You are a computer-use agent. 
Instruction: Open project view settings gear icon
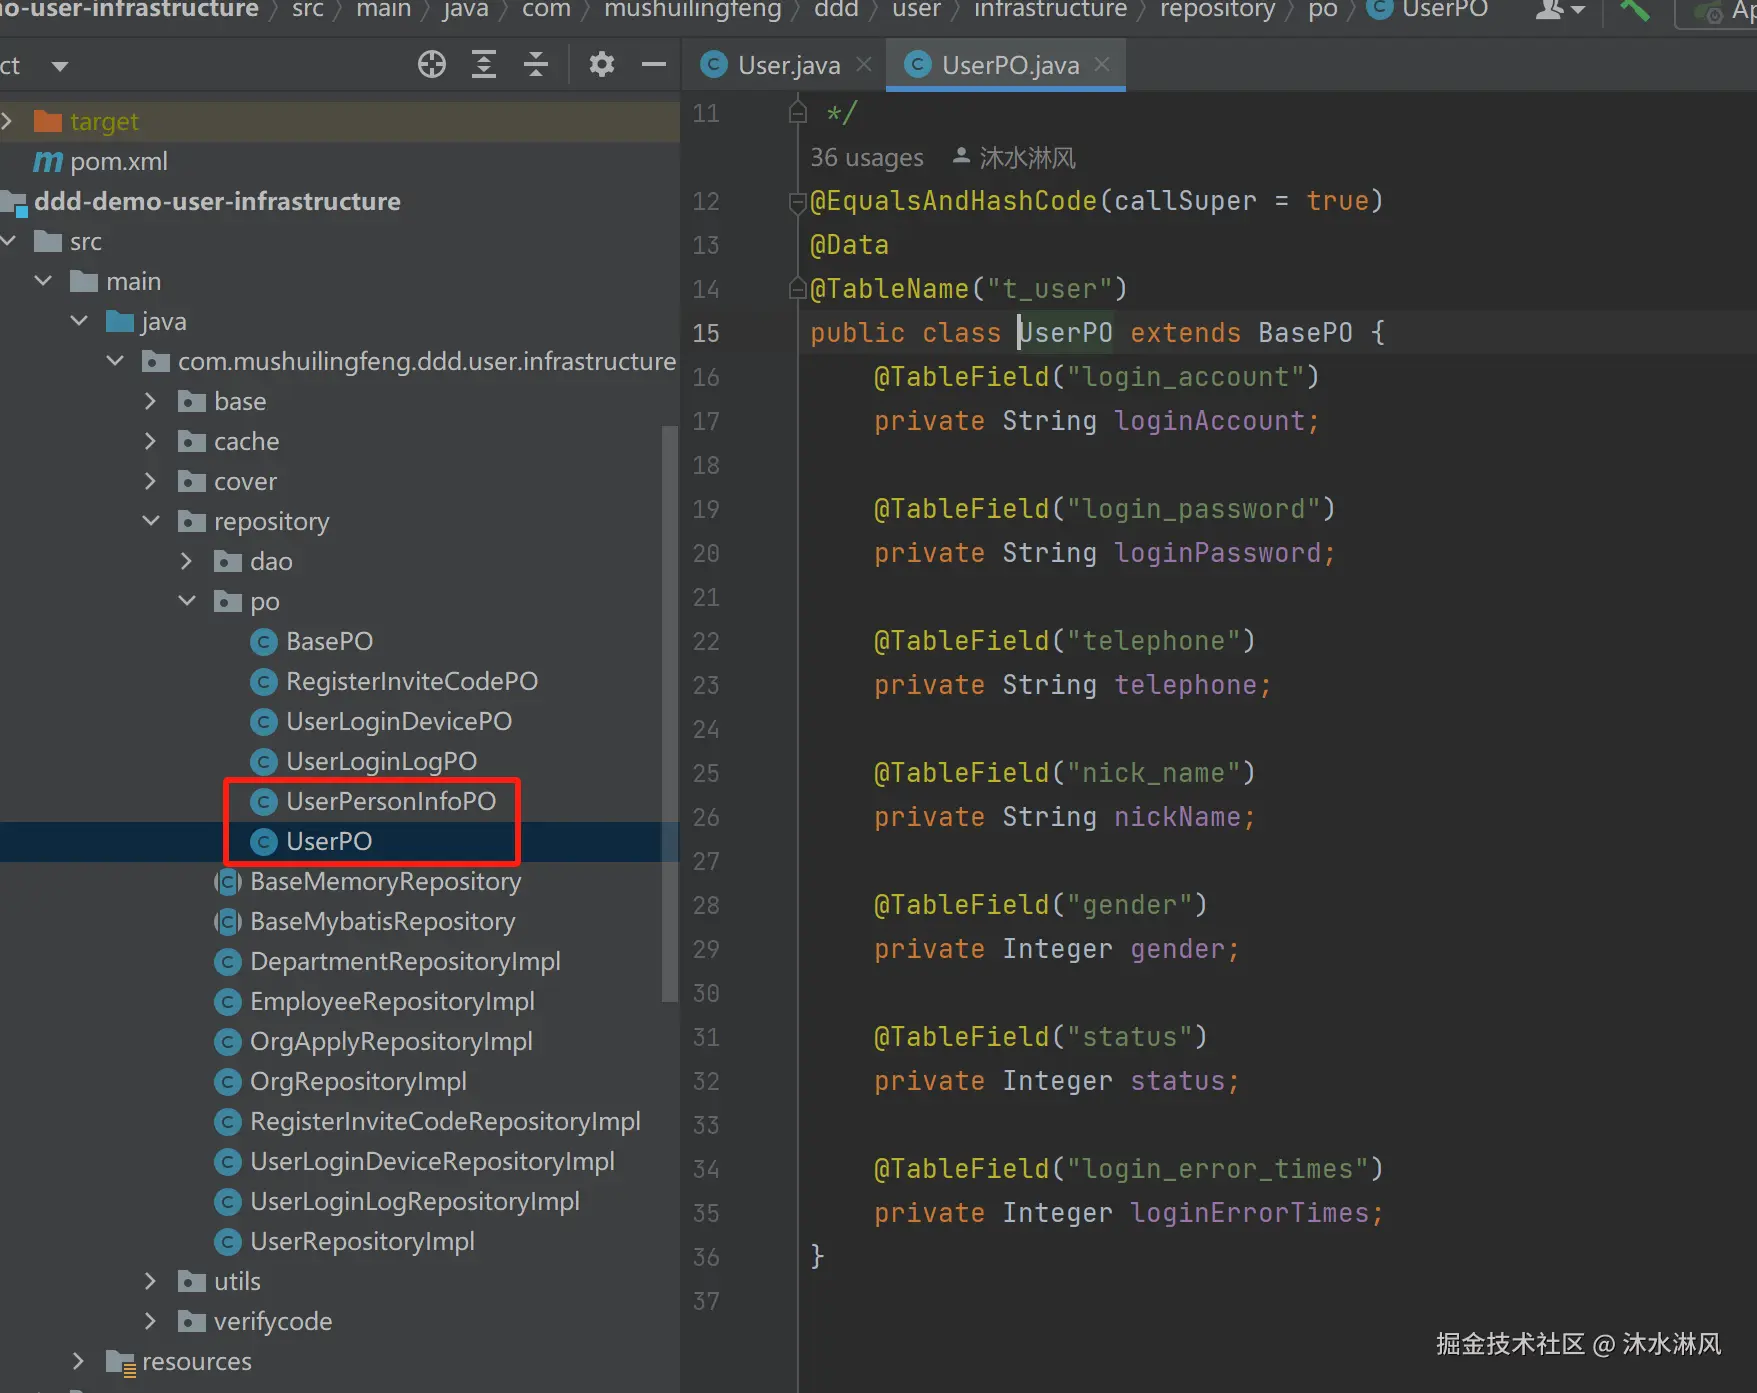(x=601, y=65)
